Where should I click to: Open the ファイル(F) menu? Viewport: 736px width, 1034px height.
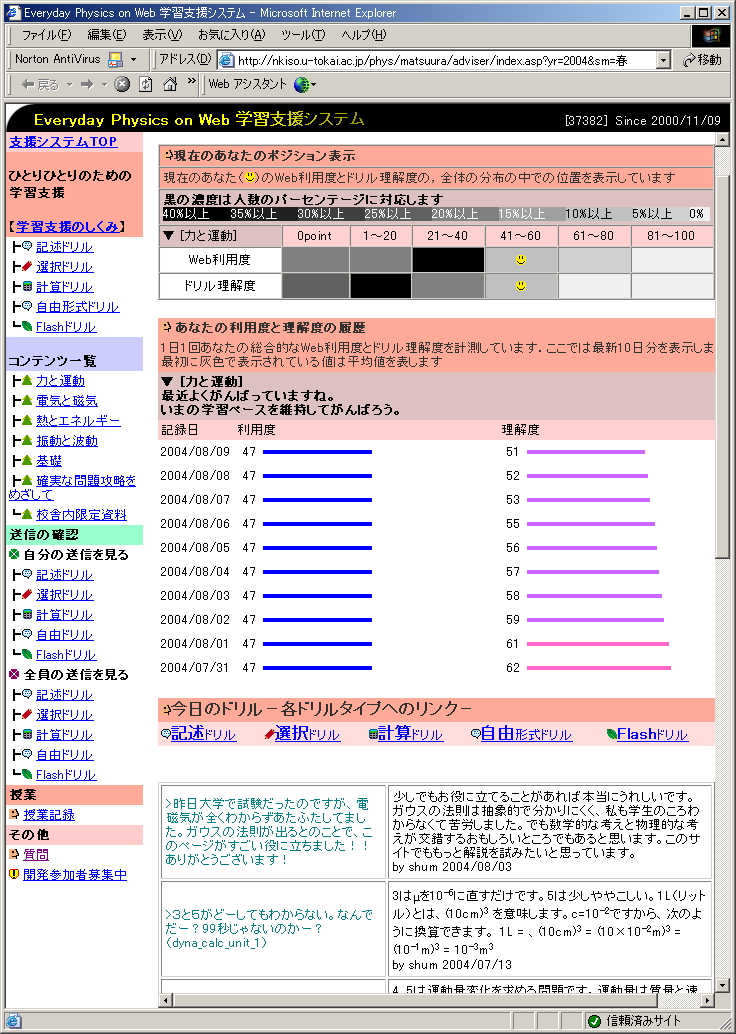point(46,35)
